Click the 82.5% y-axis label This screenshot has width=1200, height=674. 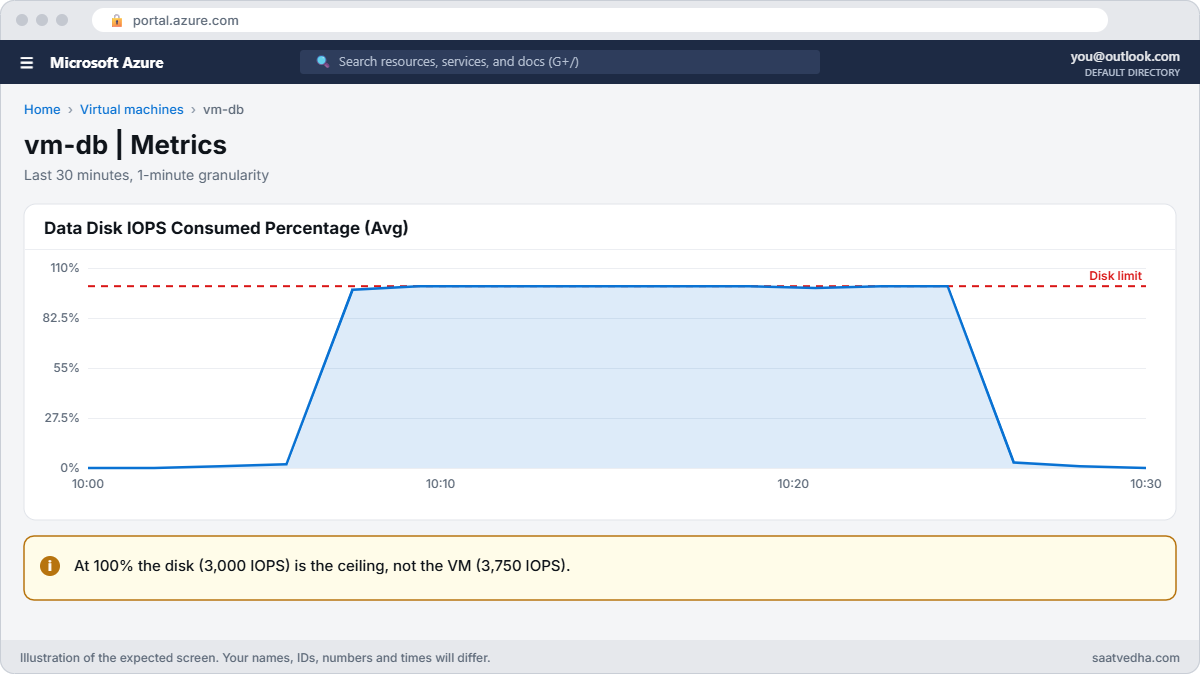pyautogui.click(x=62, y=318)
